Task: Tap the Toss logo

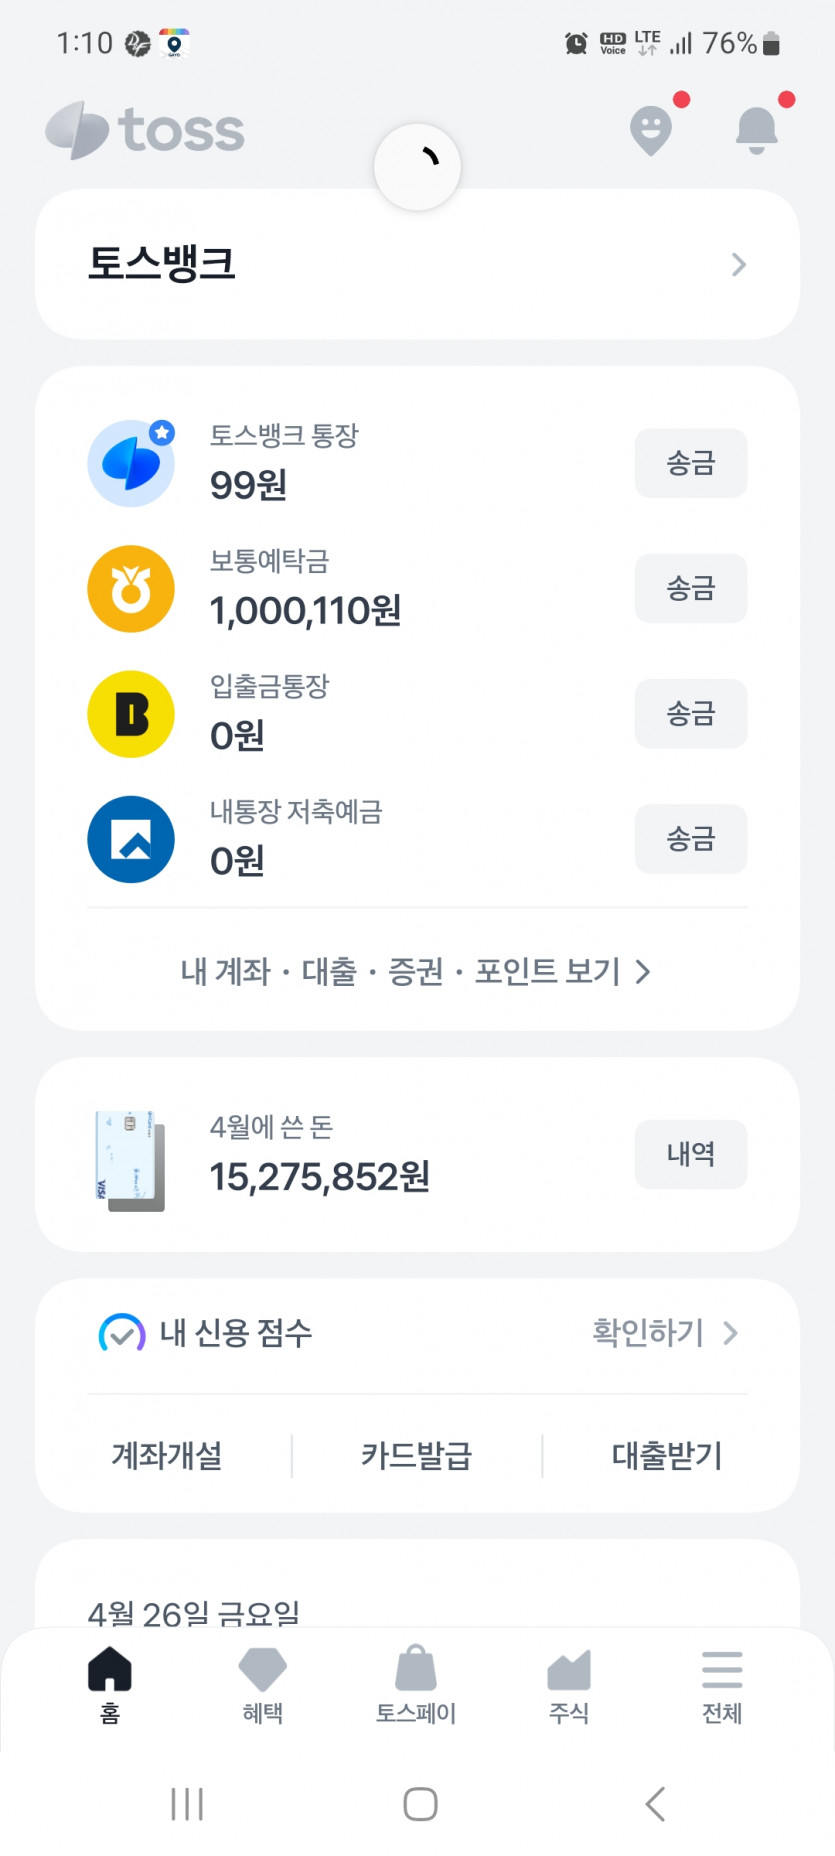Action: click(x=146, y=130)
